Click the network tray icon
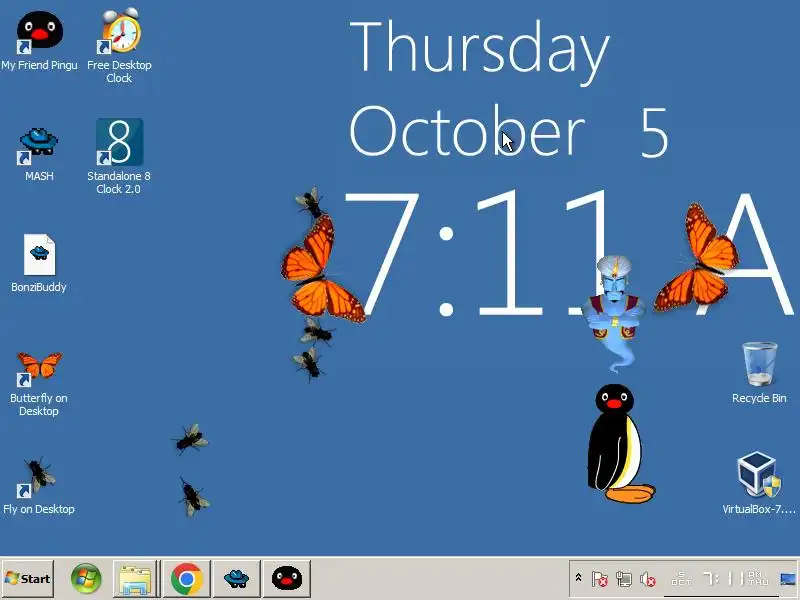This screenshot has height=600, width=800. click(x=623, y=579)
